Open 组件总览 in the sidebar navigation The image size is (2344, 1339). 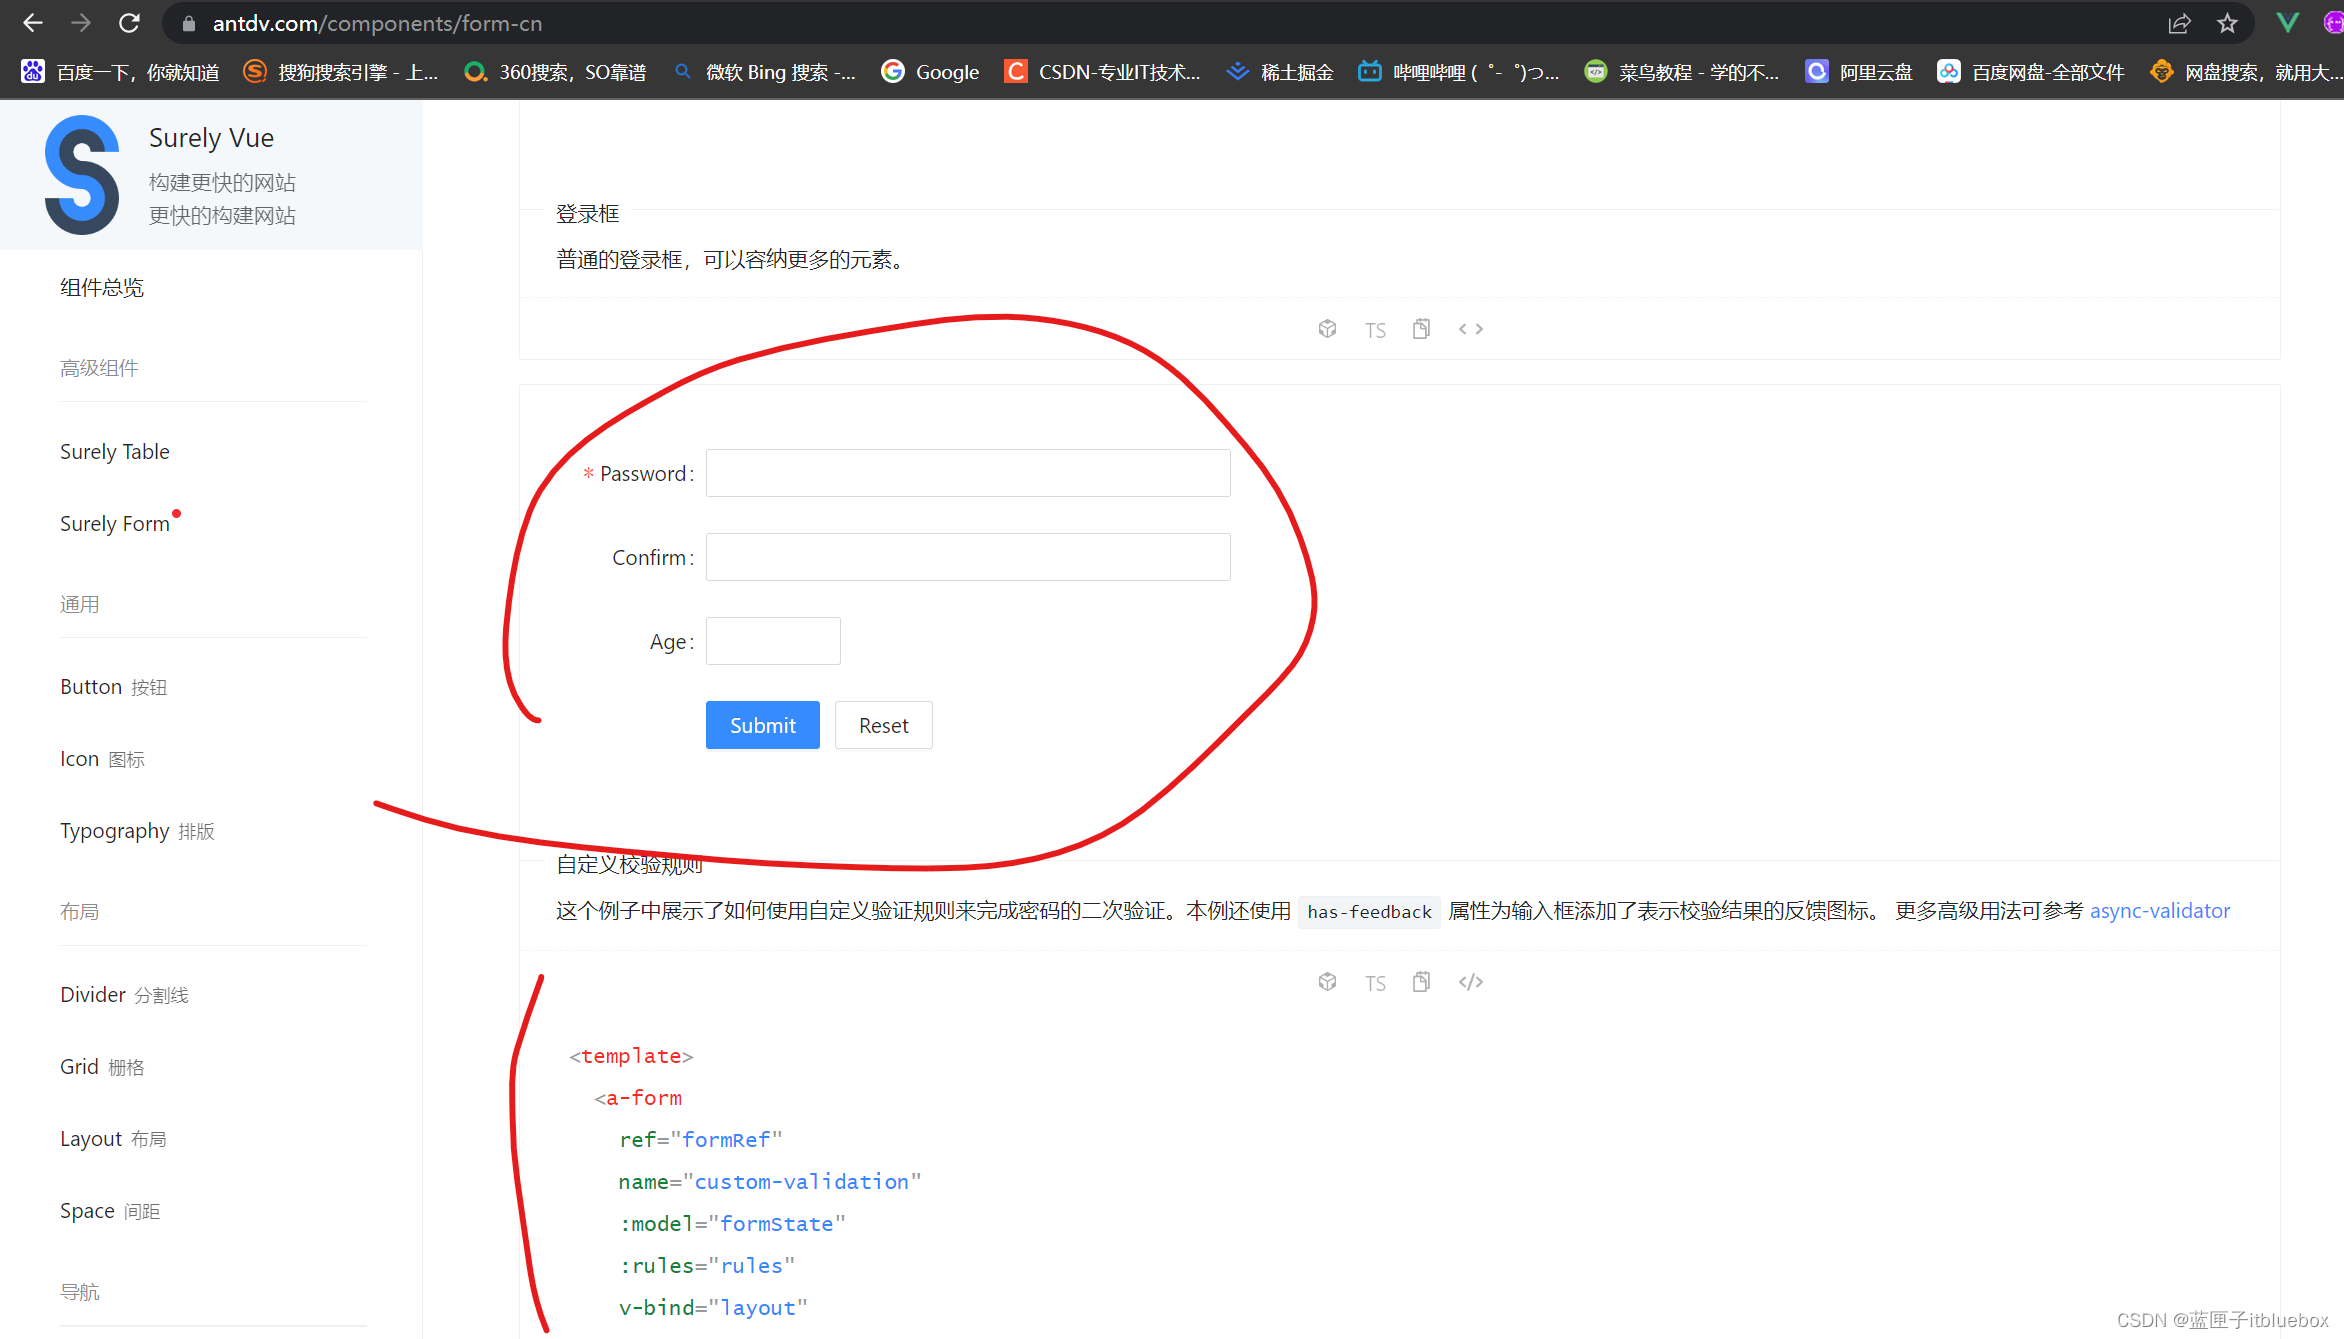[x=101, y=287]
